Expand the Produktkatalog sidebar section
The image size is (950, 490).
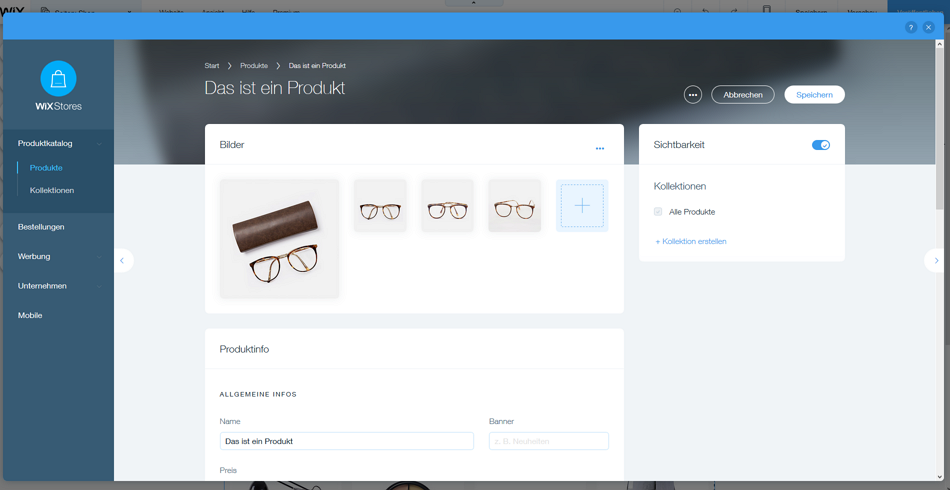(x=58, y=143)
